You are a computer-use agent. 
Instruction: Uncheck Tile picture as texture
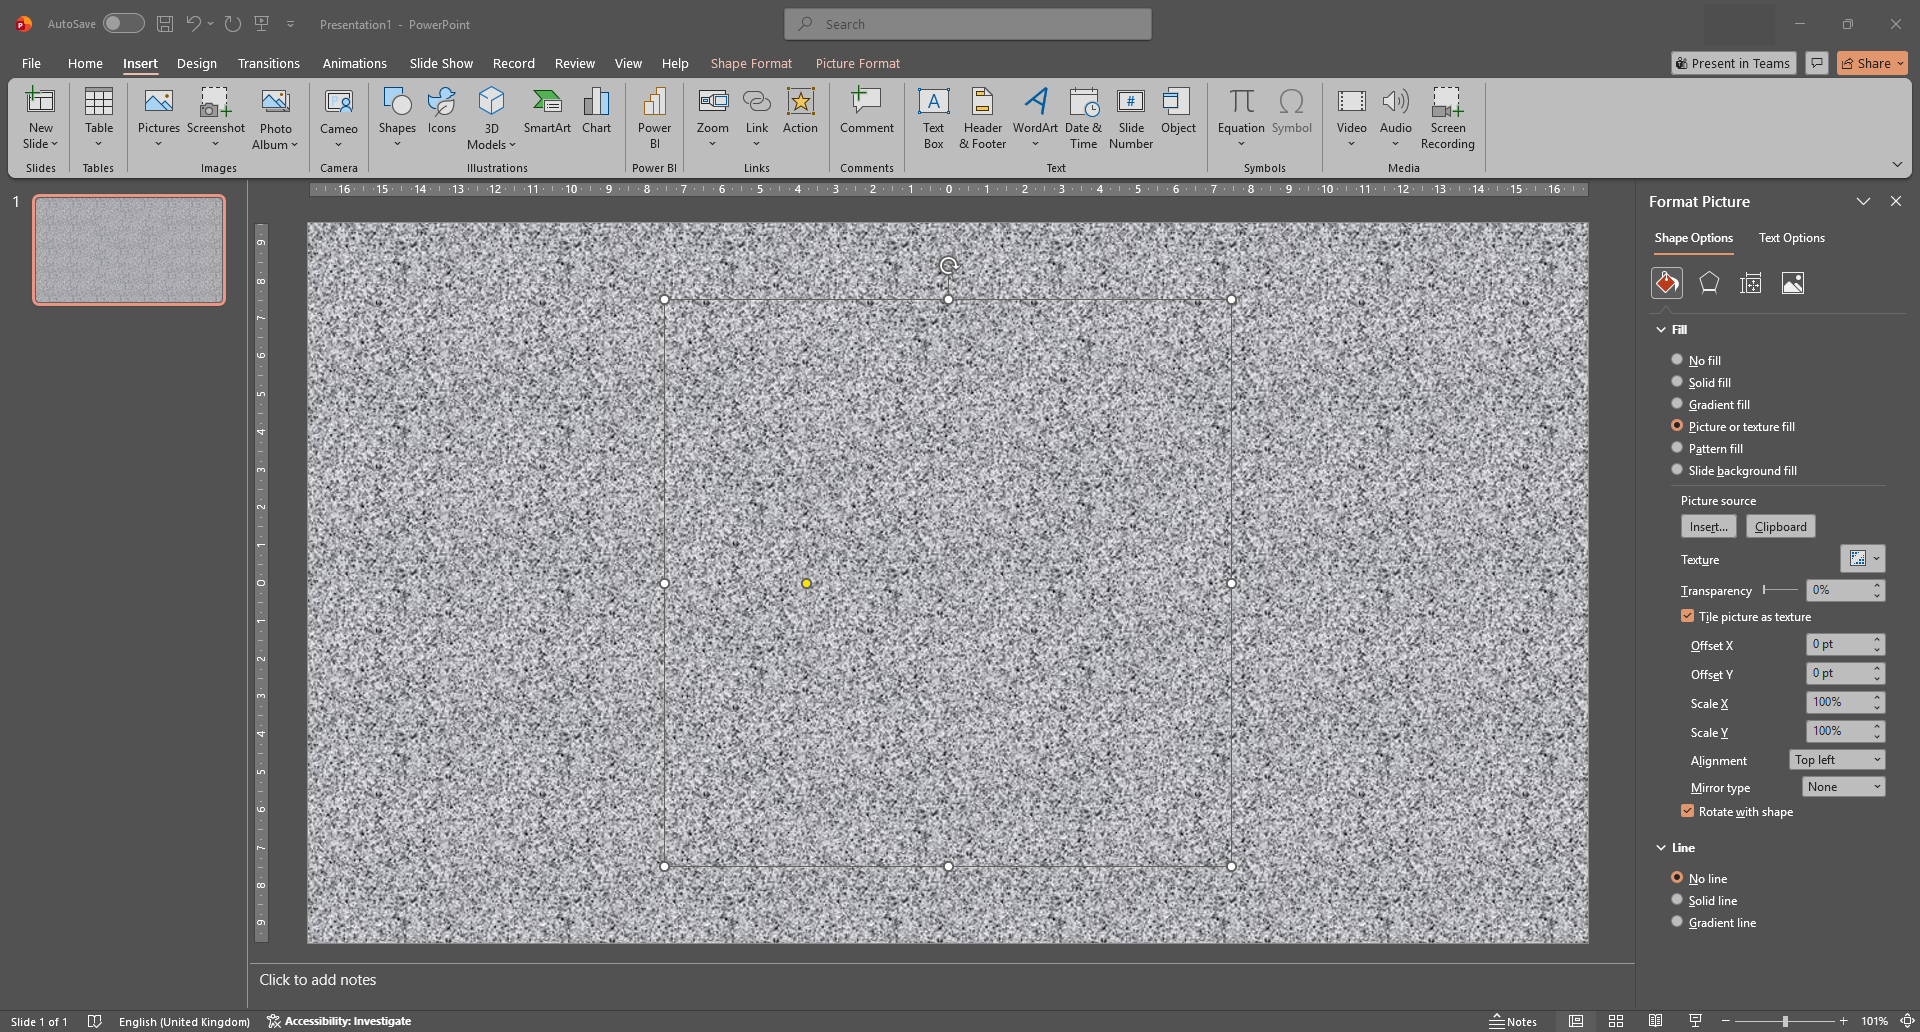(x=1688, y=616)
